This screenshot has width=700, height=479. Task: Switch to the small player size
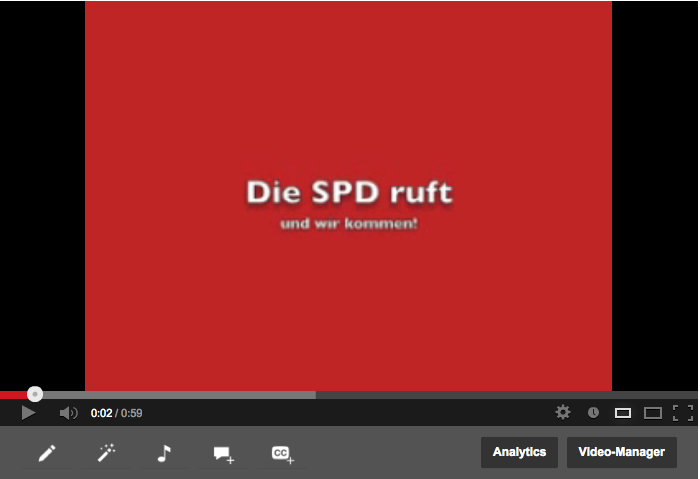click(x=623, y=413)
